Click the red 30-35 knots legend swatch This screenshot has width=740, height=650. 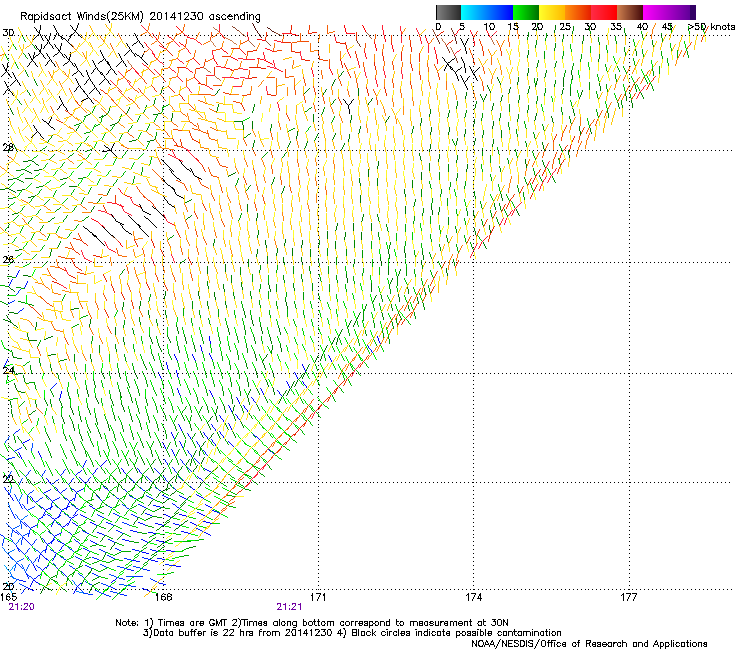pos(604,12)
